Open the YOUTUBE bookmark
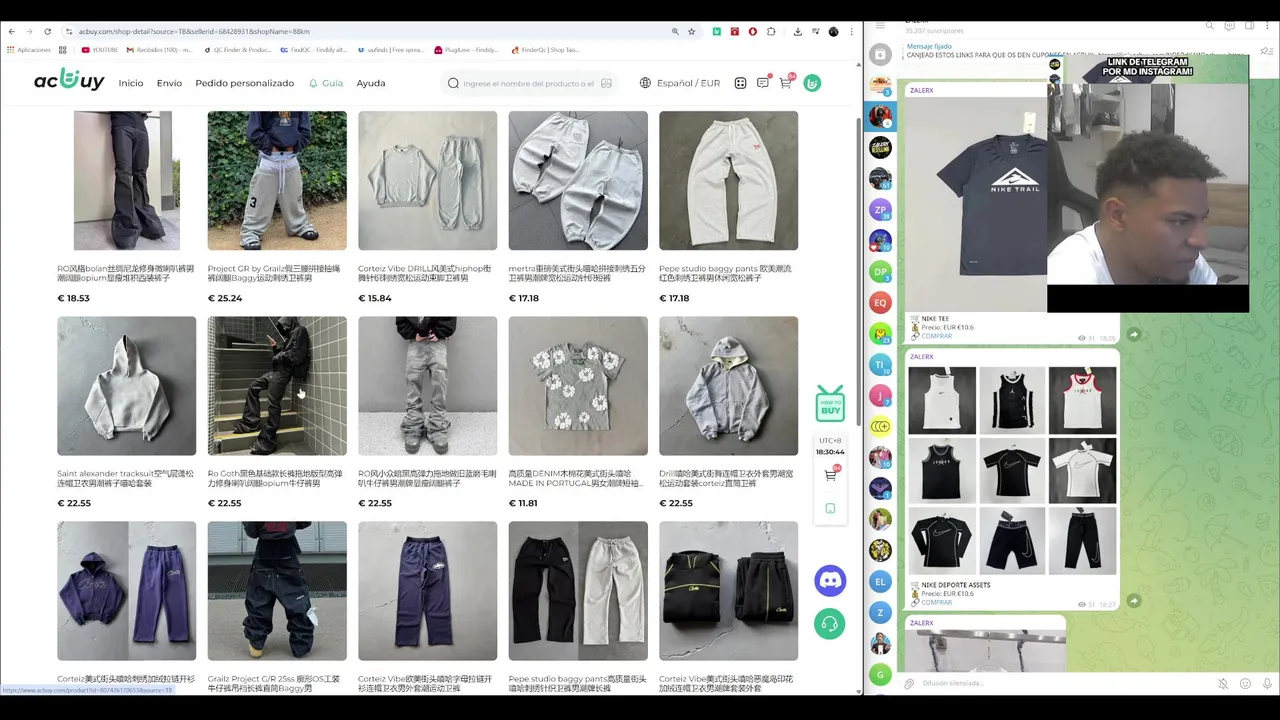The image size is (1280, 720). (x=99, y=50)
